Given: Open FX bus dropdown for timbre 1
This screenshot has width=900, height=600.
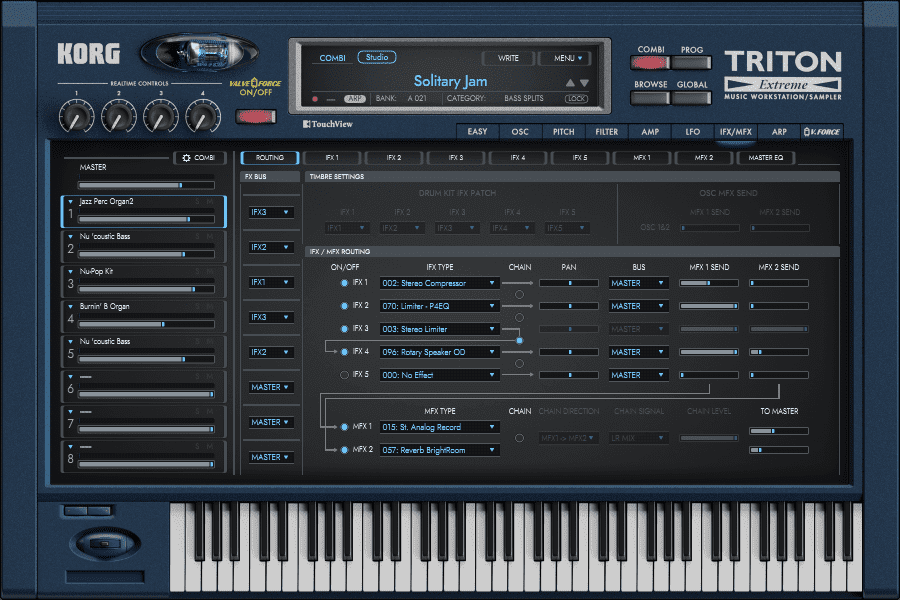Looking at the screenshot, I should tap(271, 212).
